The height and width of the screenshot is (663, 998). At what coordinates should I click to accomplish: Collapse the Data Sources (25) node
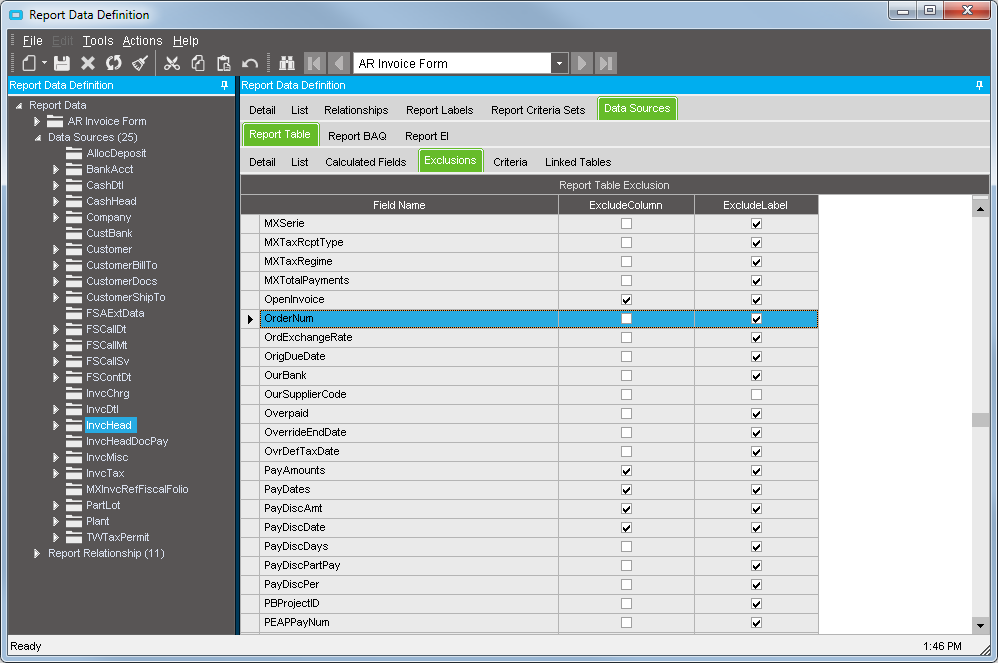(x=38, y=137)
